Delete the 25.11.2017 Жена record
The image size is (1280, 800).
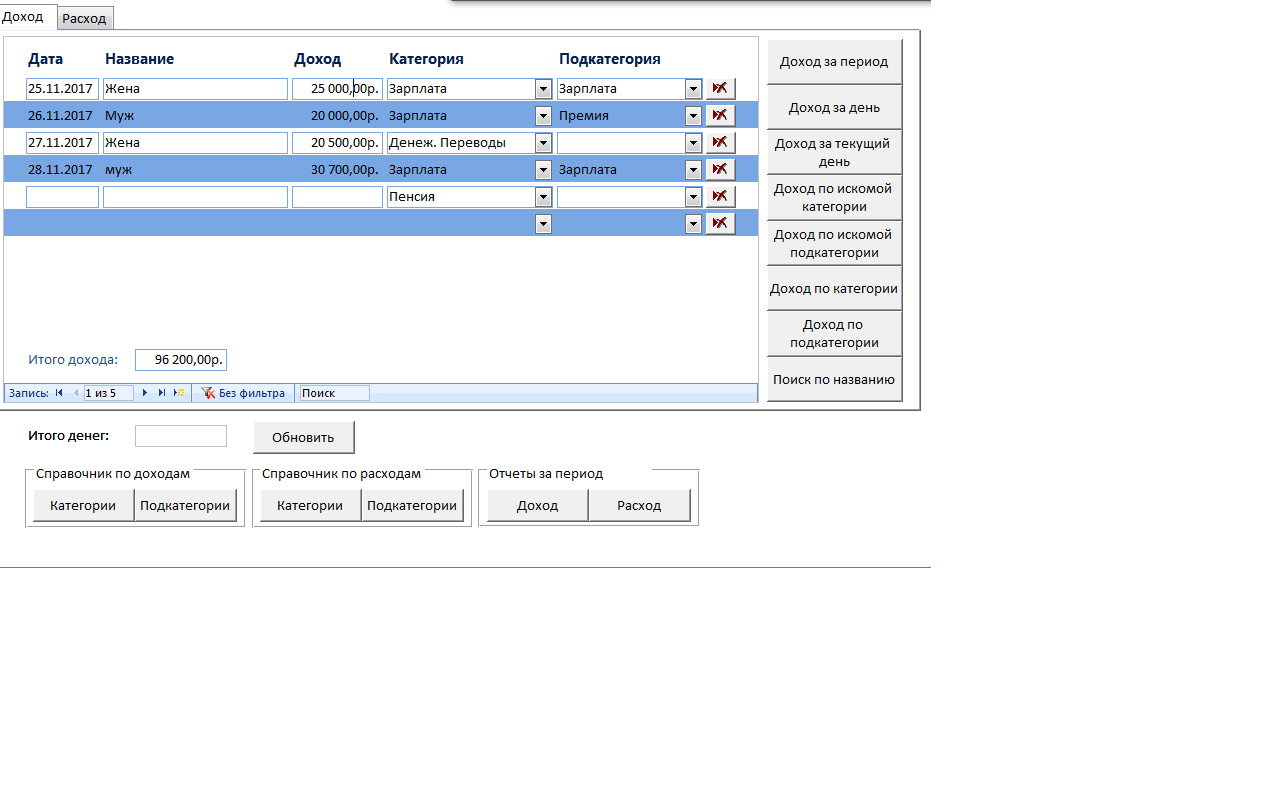coord(720,88)
